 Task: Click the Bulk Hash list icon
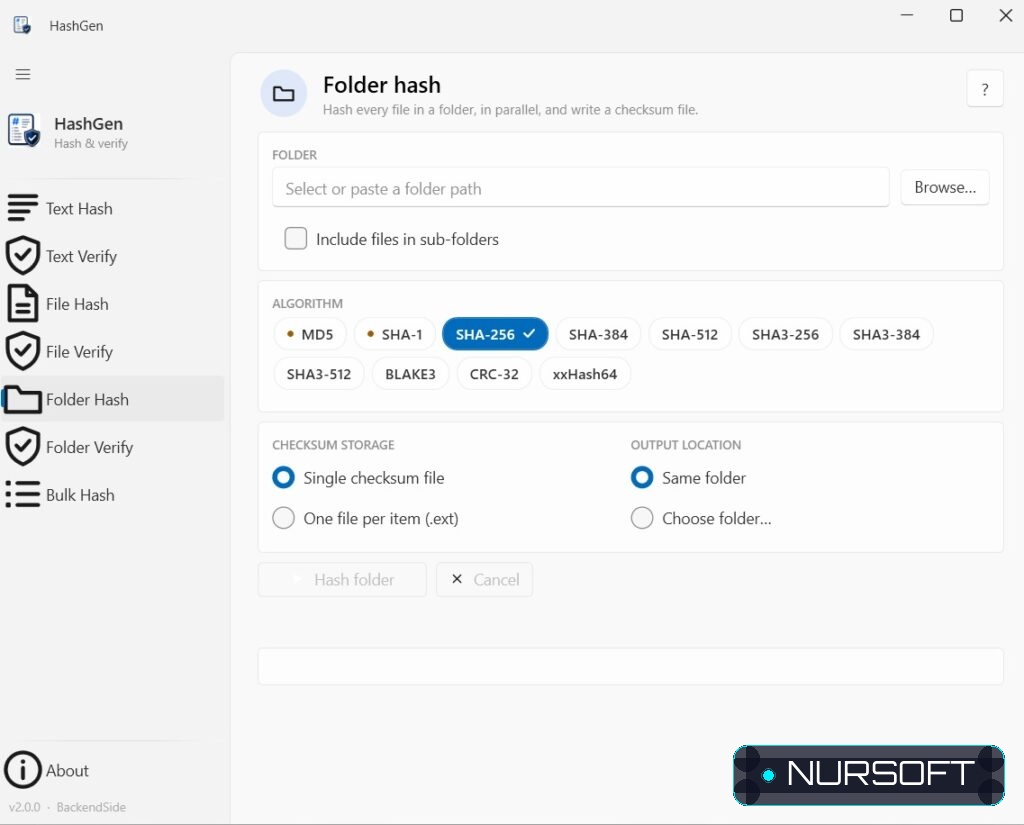click(x=23, y=494)
